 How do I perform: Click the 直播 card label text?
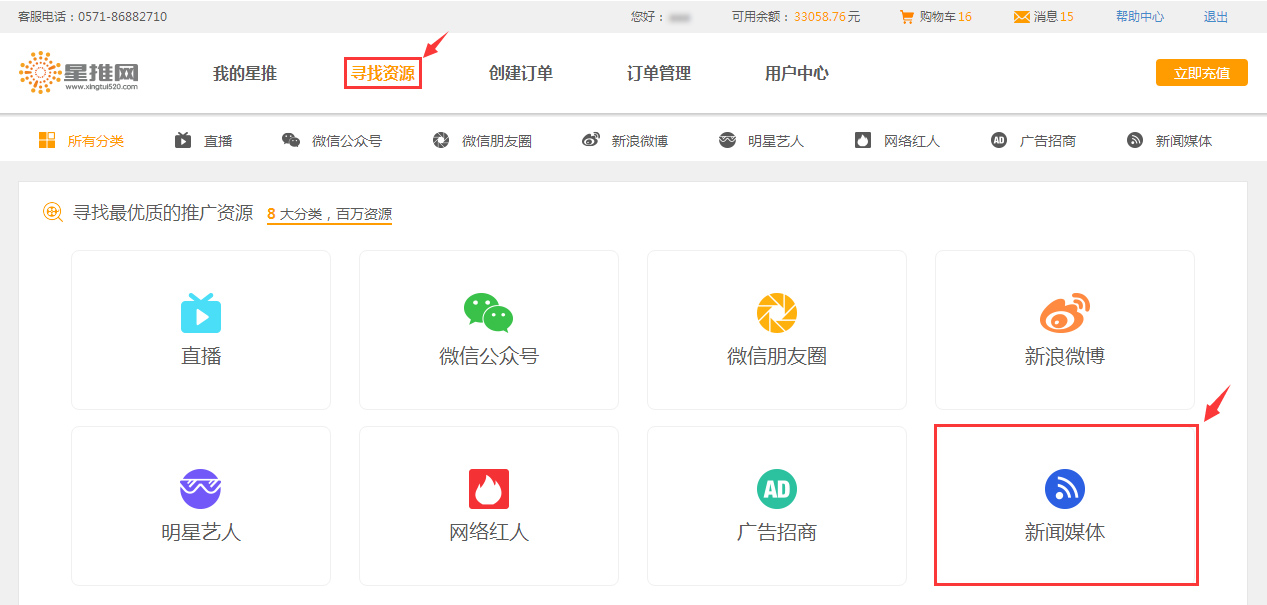pos(201,357)
